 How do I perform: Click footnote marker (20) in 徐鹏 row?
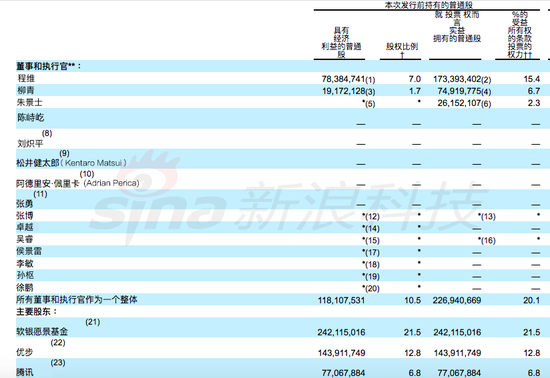[372, 289]
